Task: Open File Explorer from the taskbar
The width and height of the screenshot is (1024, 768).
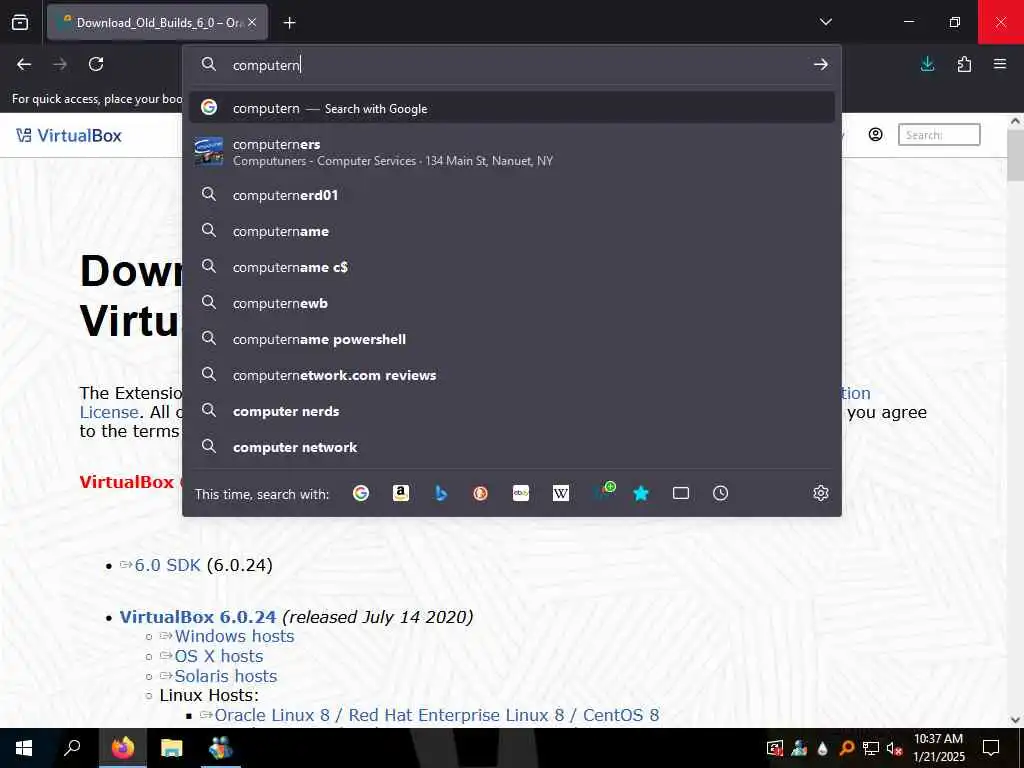Action: [172, 748]
